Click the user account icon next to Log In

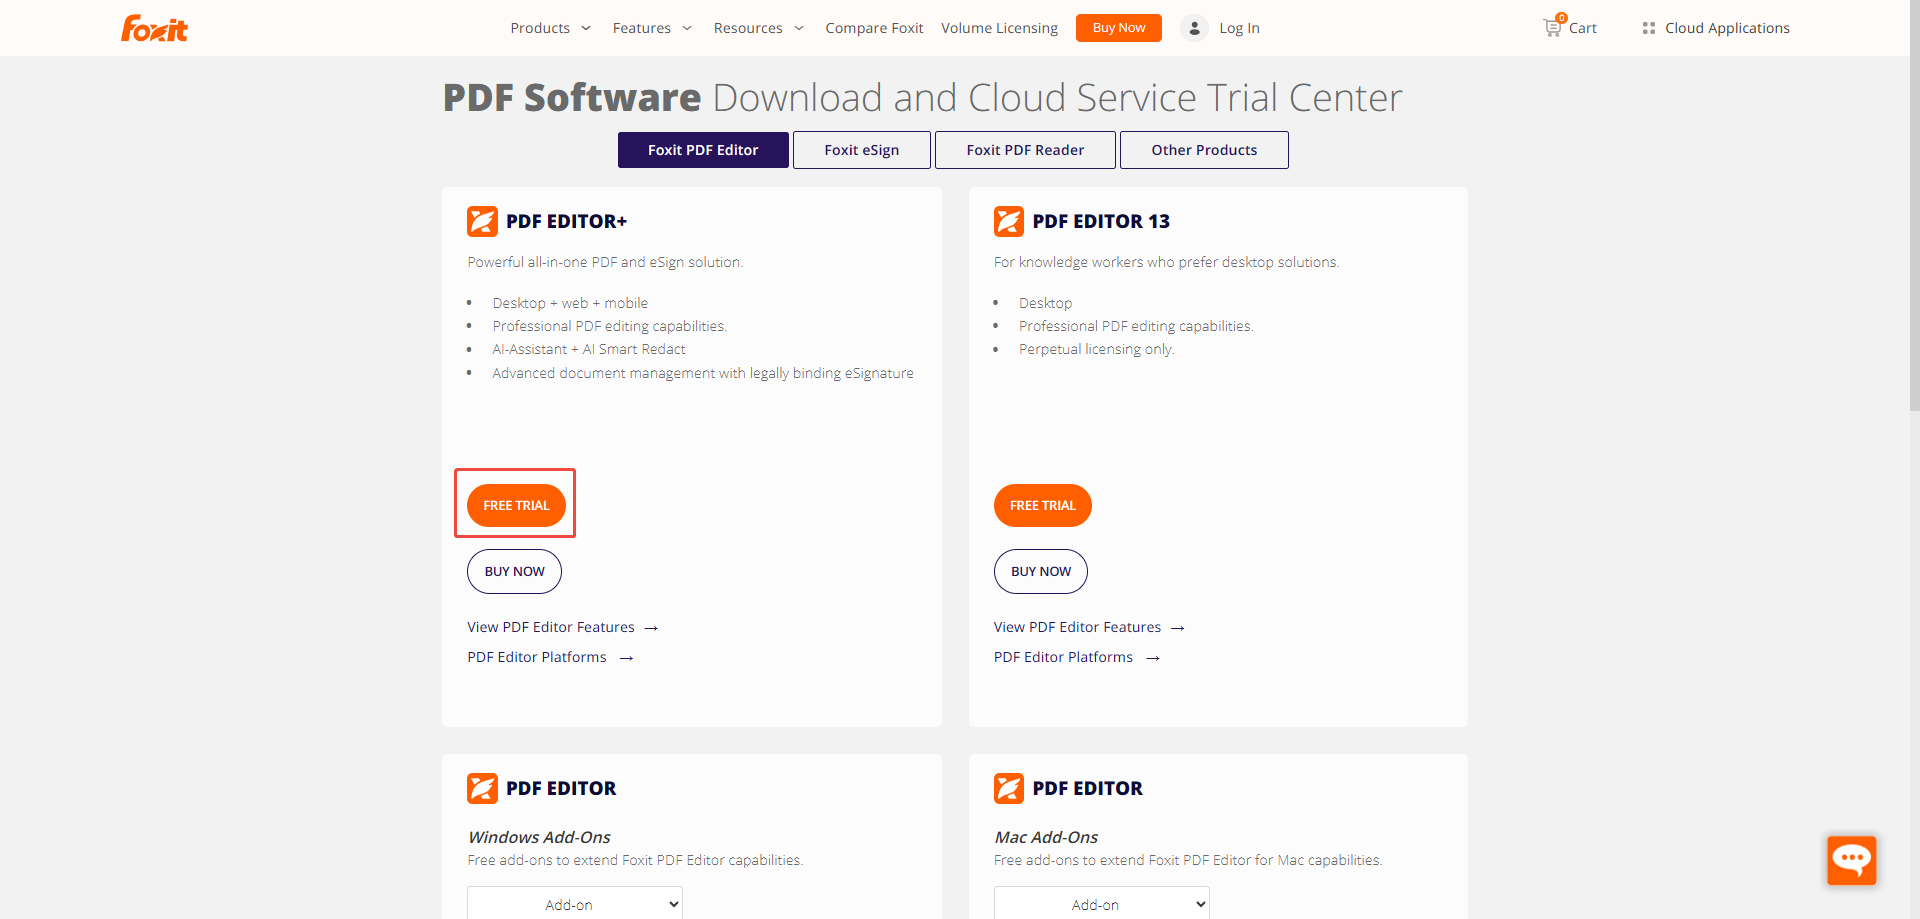(1194, 28)
